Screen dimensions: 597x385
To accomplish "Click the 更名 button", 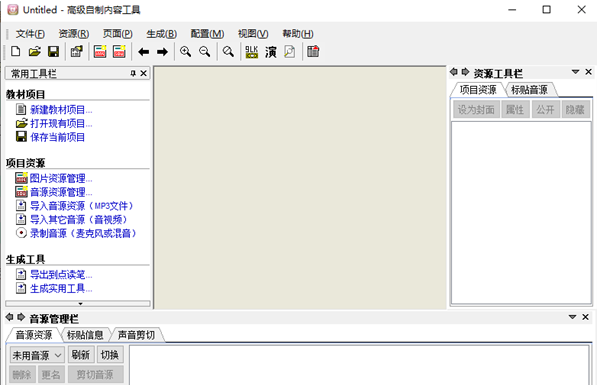I will coord(51,375).
